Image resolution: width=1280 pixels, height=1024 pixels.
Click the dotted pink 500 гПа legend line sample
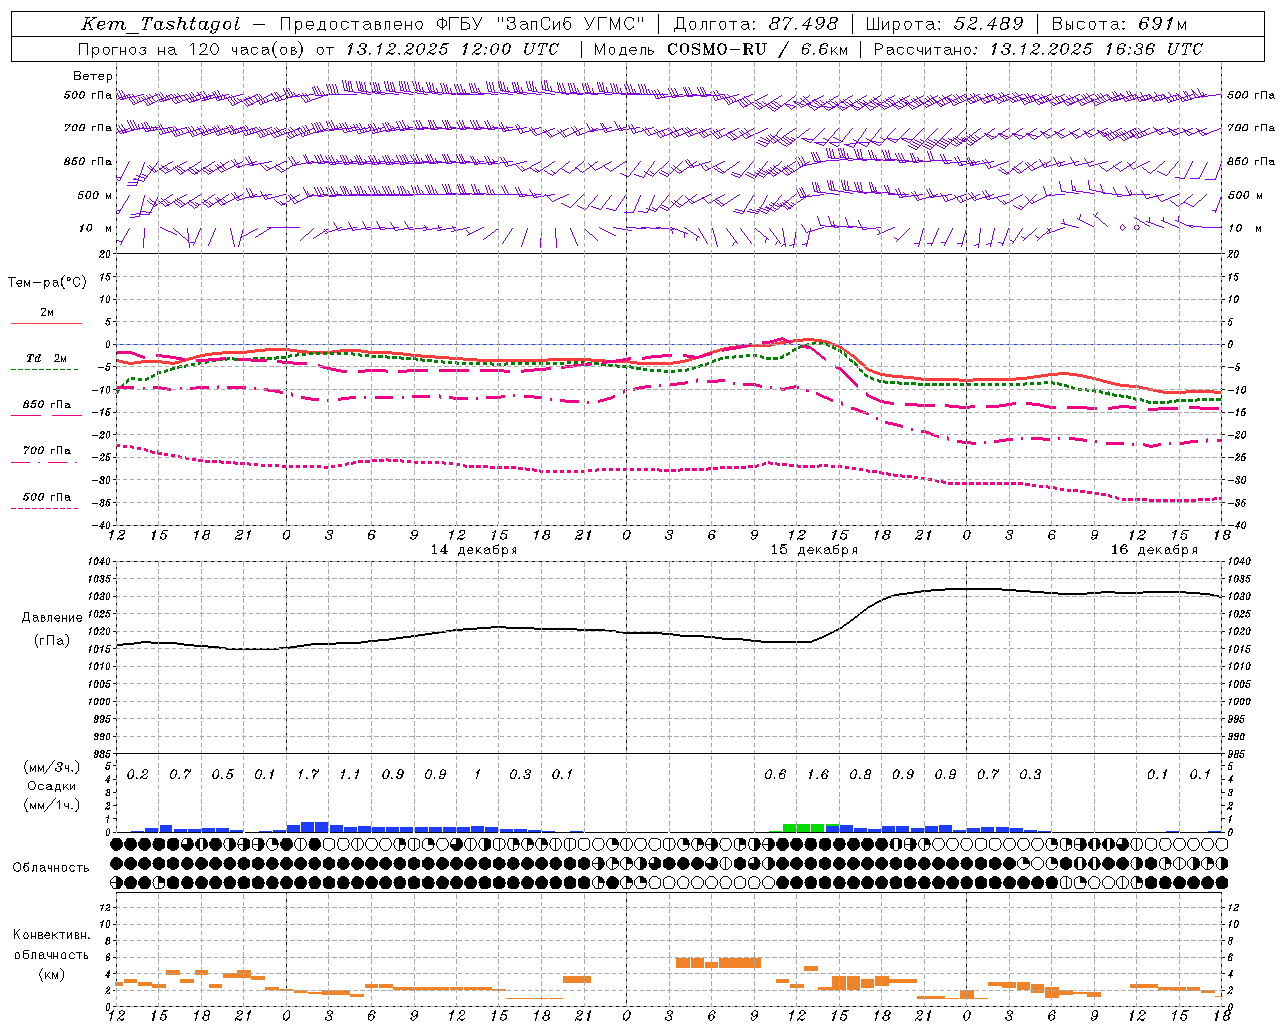pyautogui.click(x=45, y=509)
